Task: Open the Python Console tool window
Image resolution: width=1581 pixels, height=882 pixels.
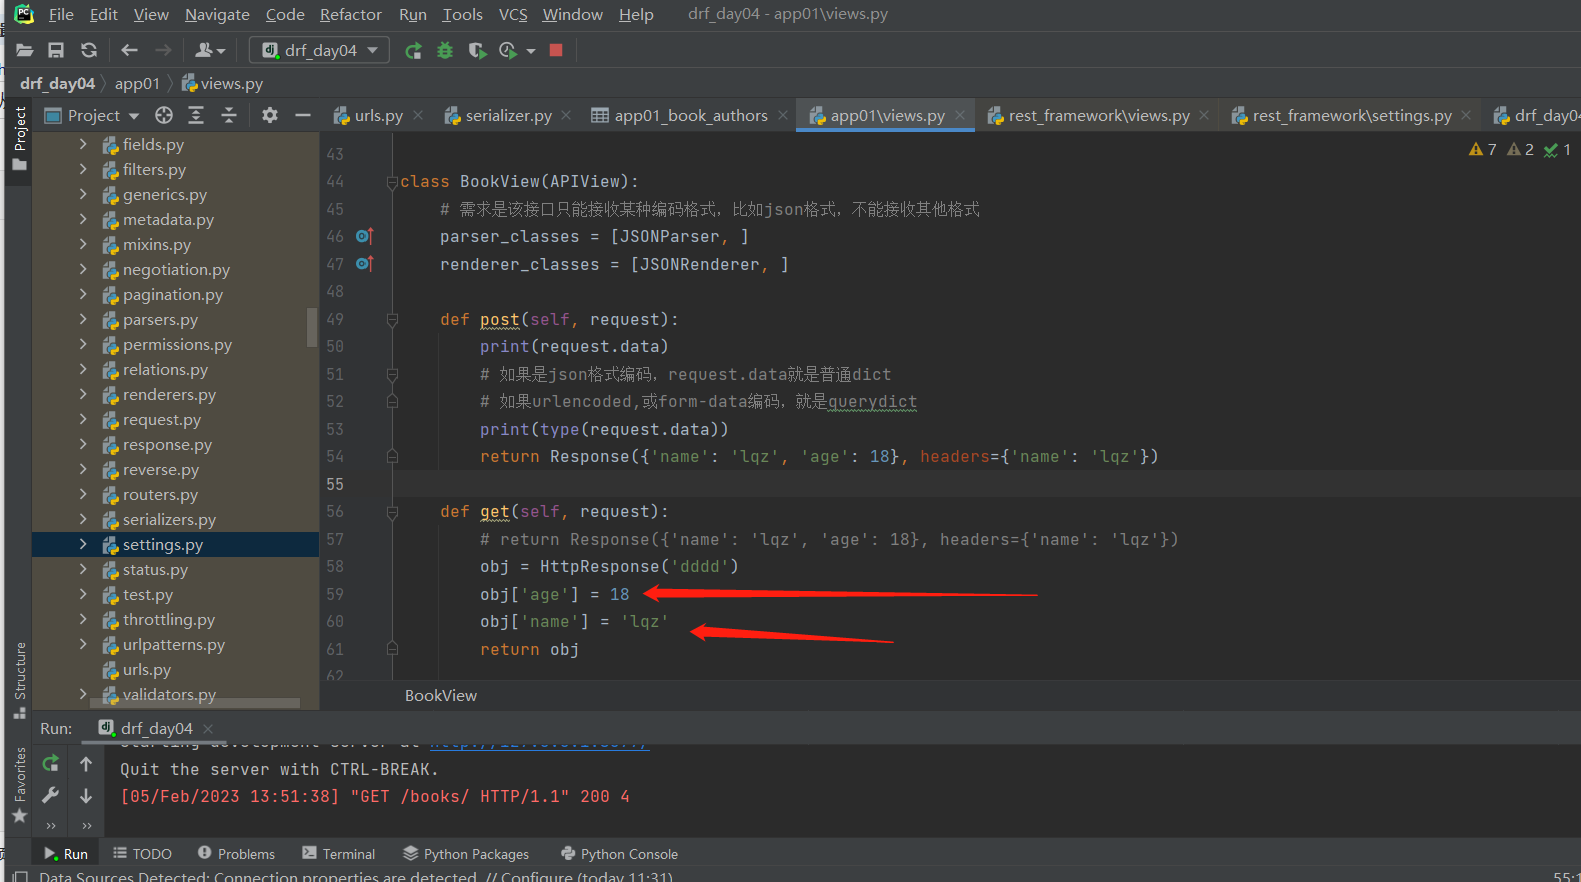Action: coord(619,854)
